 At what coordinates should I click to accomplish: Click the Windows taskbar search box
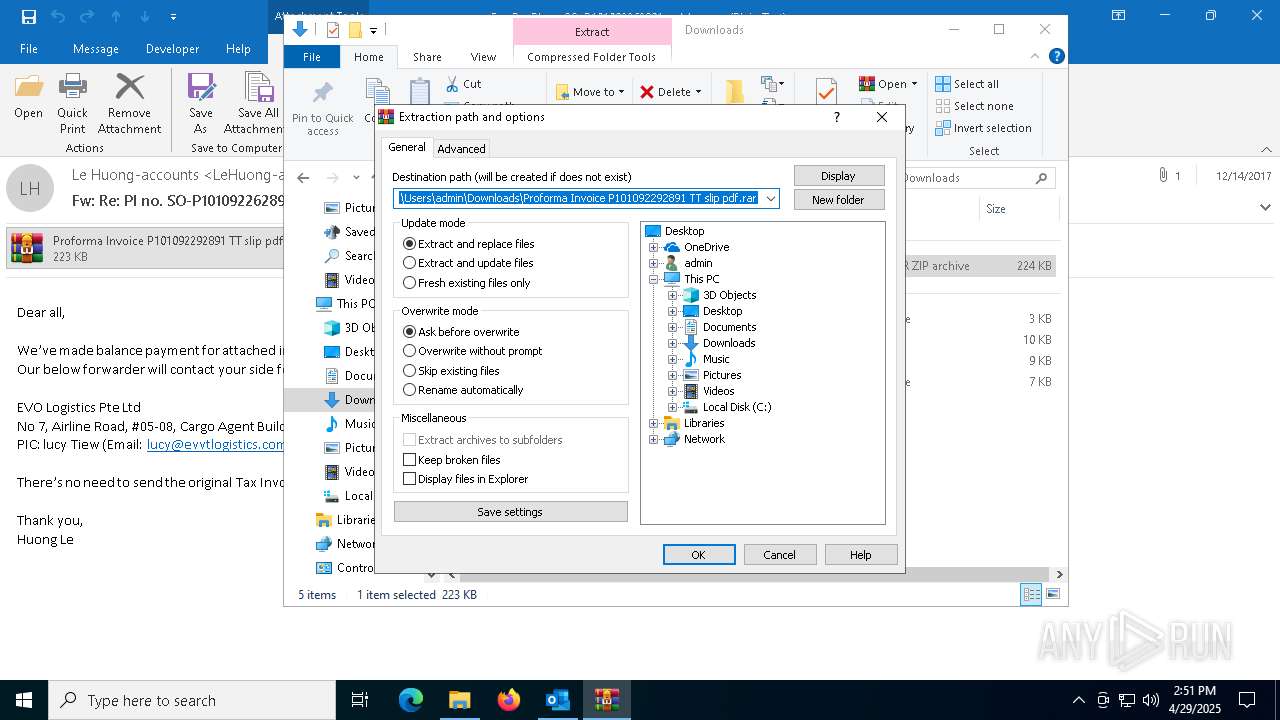(192, 700)
